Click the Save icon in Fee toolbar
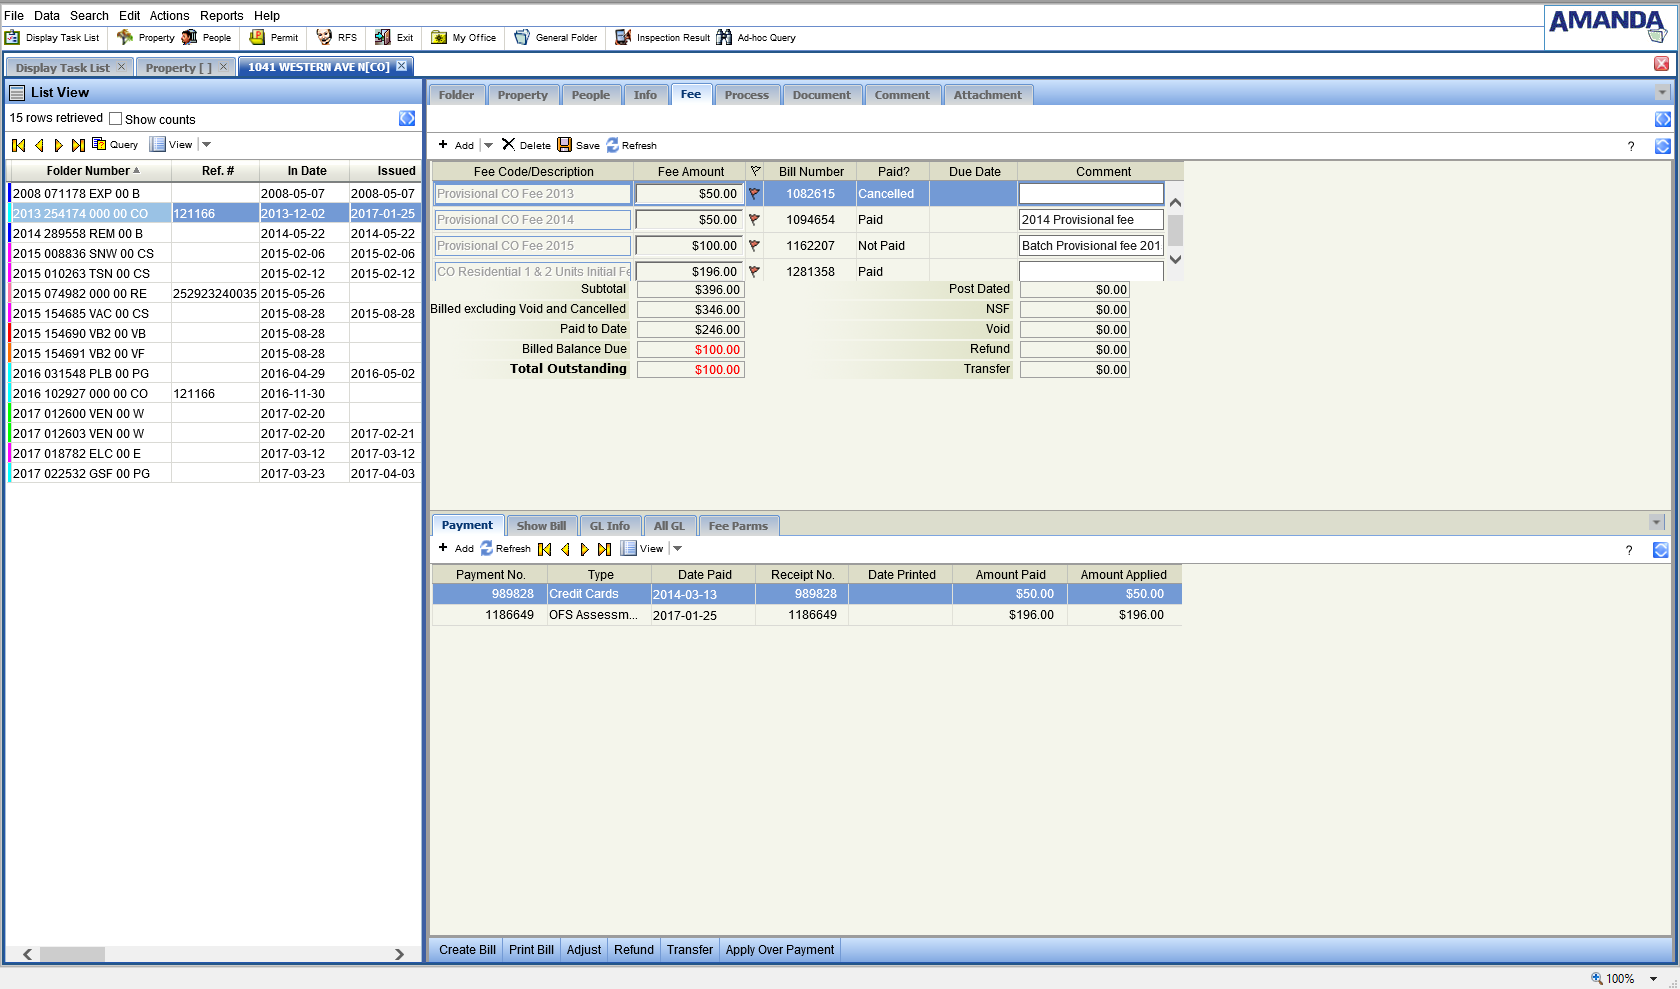1680x989 pixels. click(565, 145)
